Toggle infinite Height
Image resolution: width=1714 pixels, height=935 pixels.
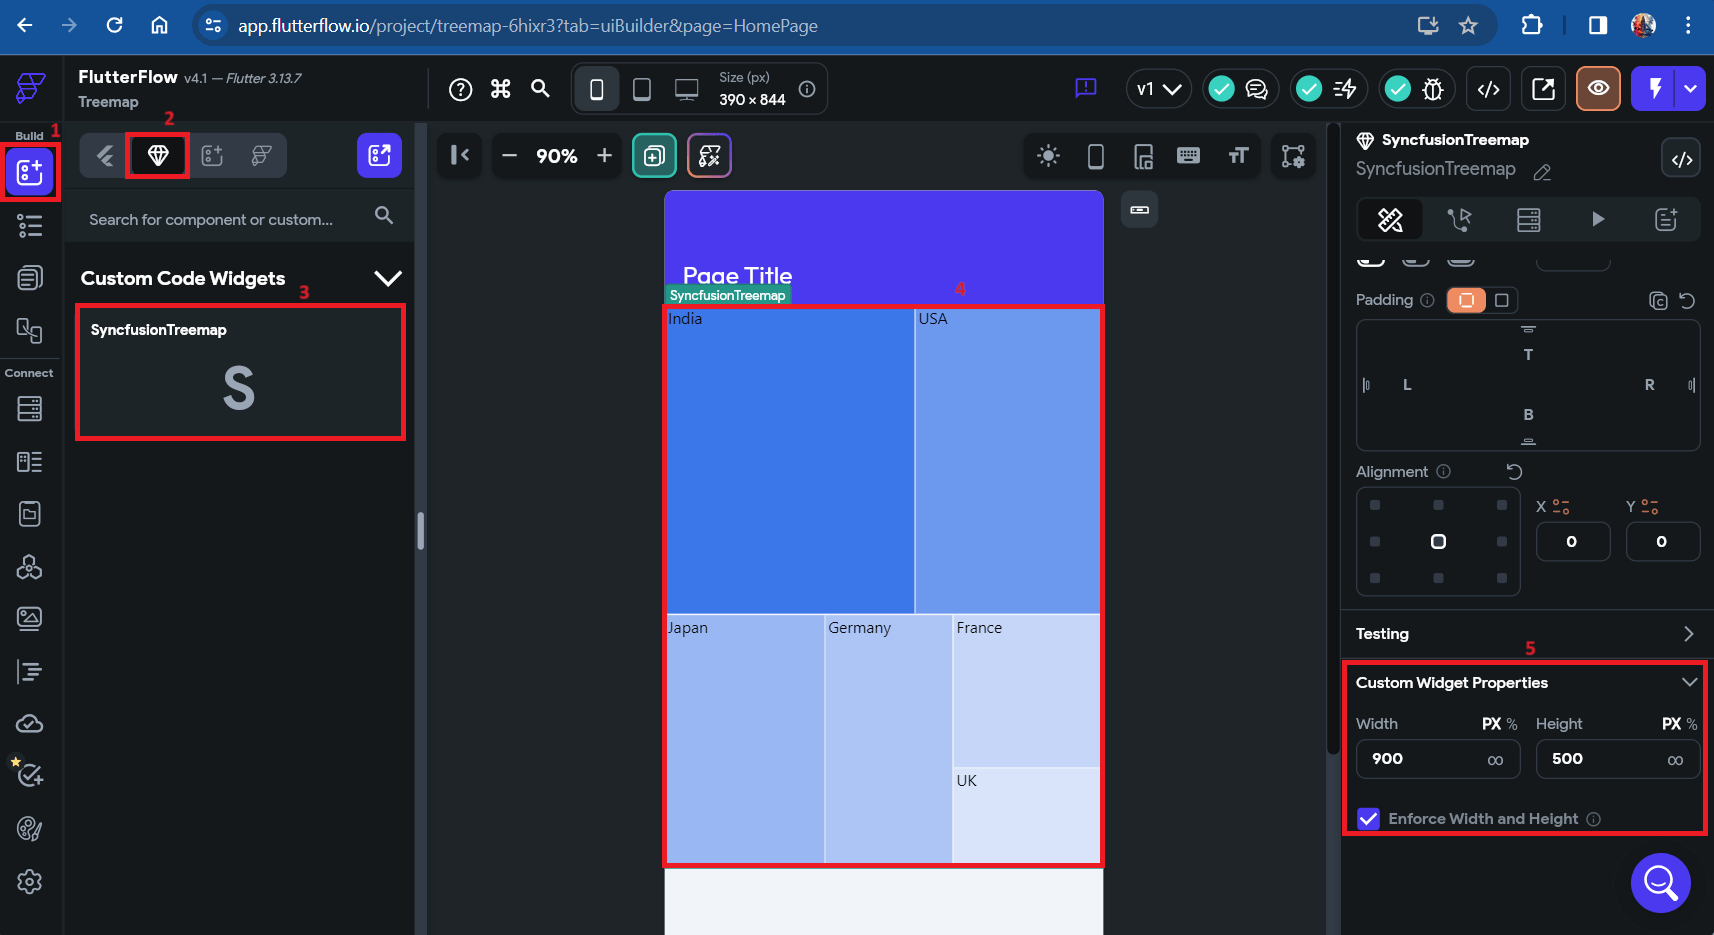click(x=1675, y=760)
